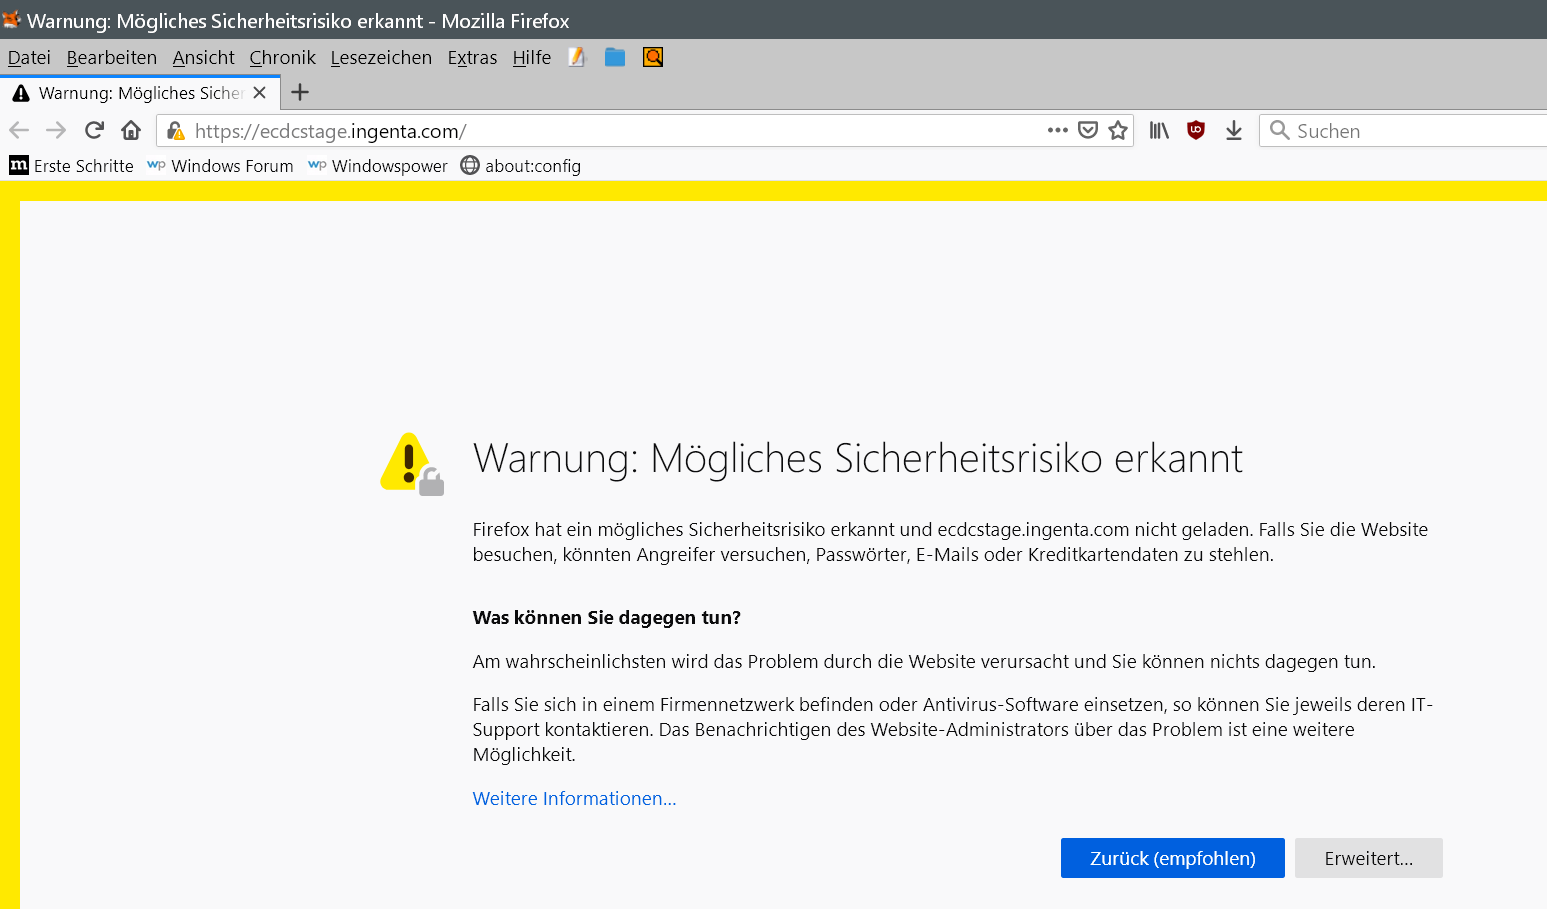Viewport: 1547px width, 909px height.
Task: Open page actions three-dot menu
Action: [1057, 130]
